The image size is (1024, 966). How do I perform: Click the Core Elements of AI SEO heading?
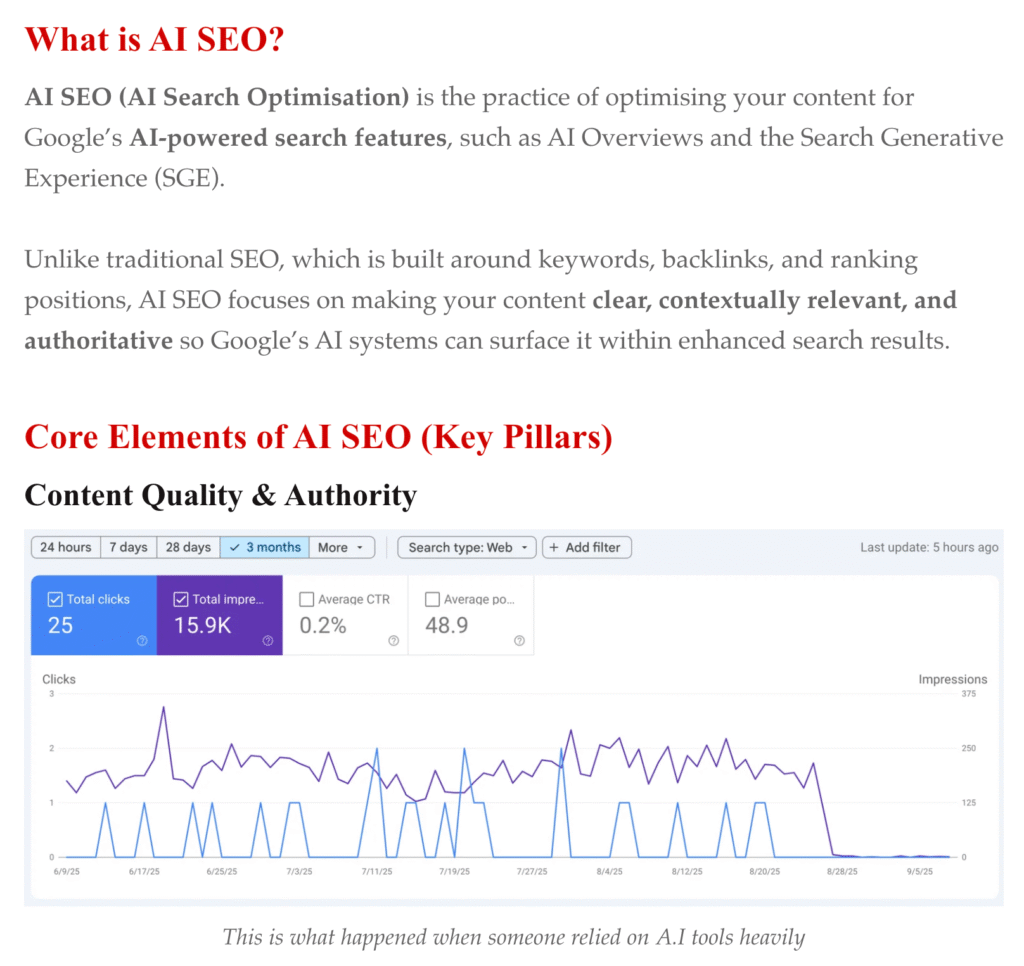pos(318,437)
